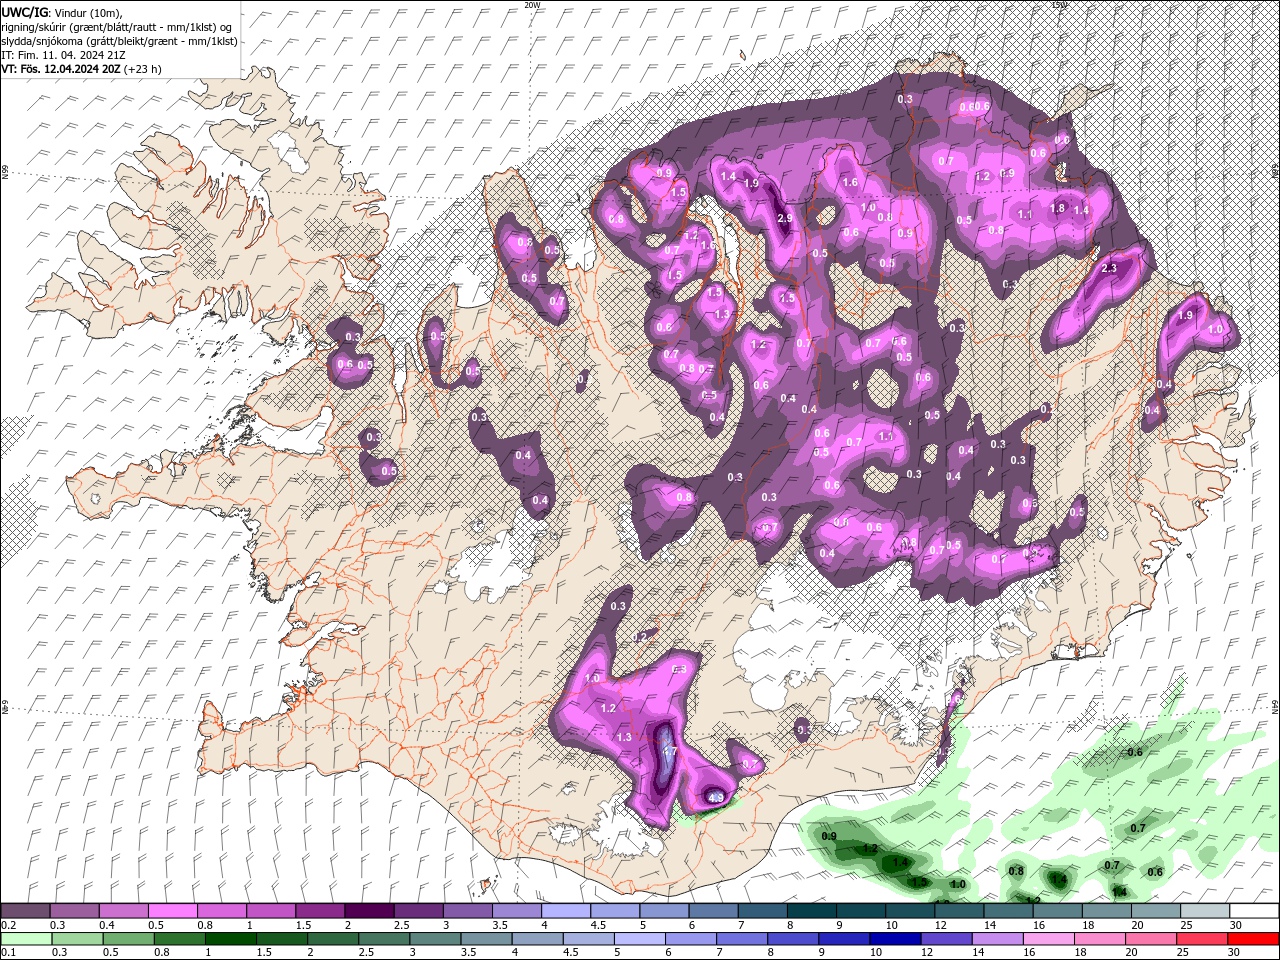The width and height of the screenshot is (1280, 960).
Task: Click the 'slydda/snjókoma' description line
Action: 119,41
